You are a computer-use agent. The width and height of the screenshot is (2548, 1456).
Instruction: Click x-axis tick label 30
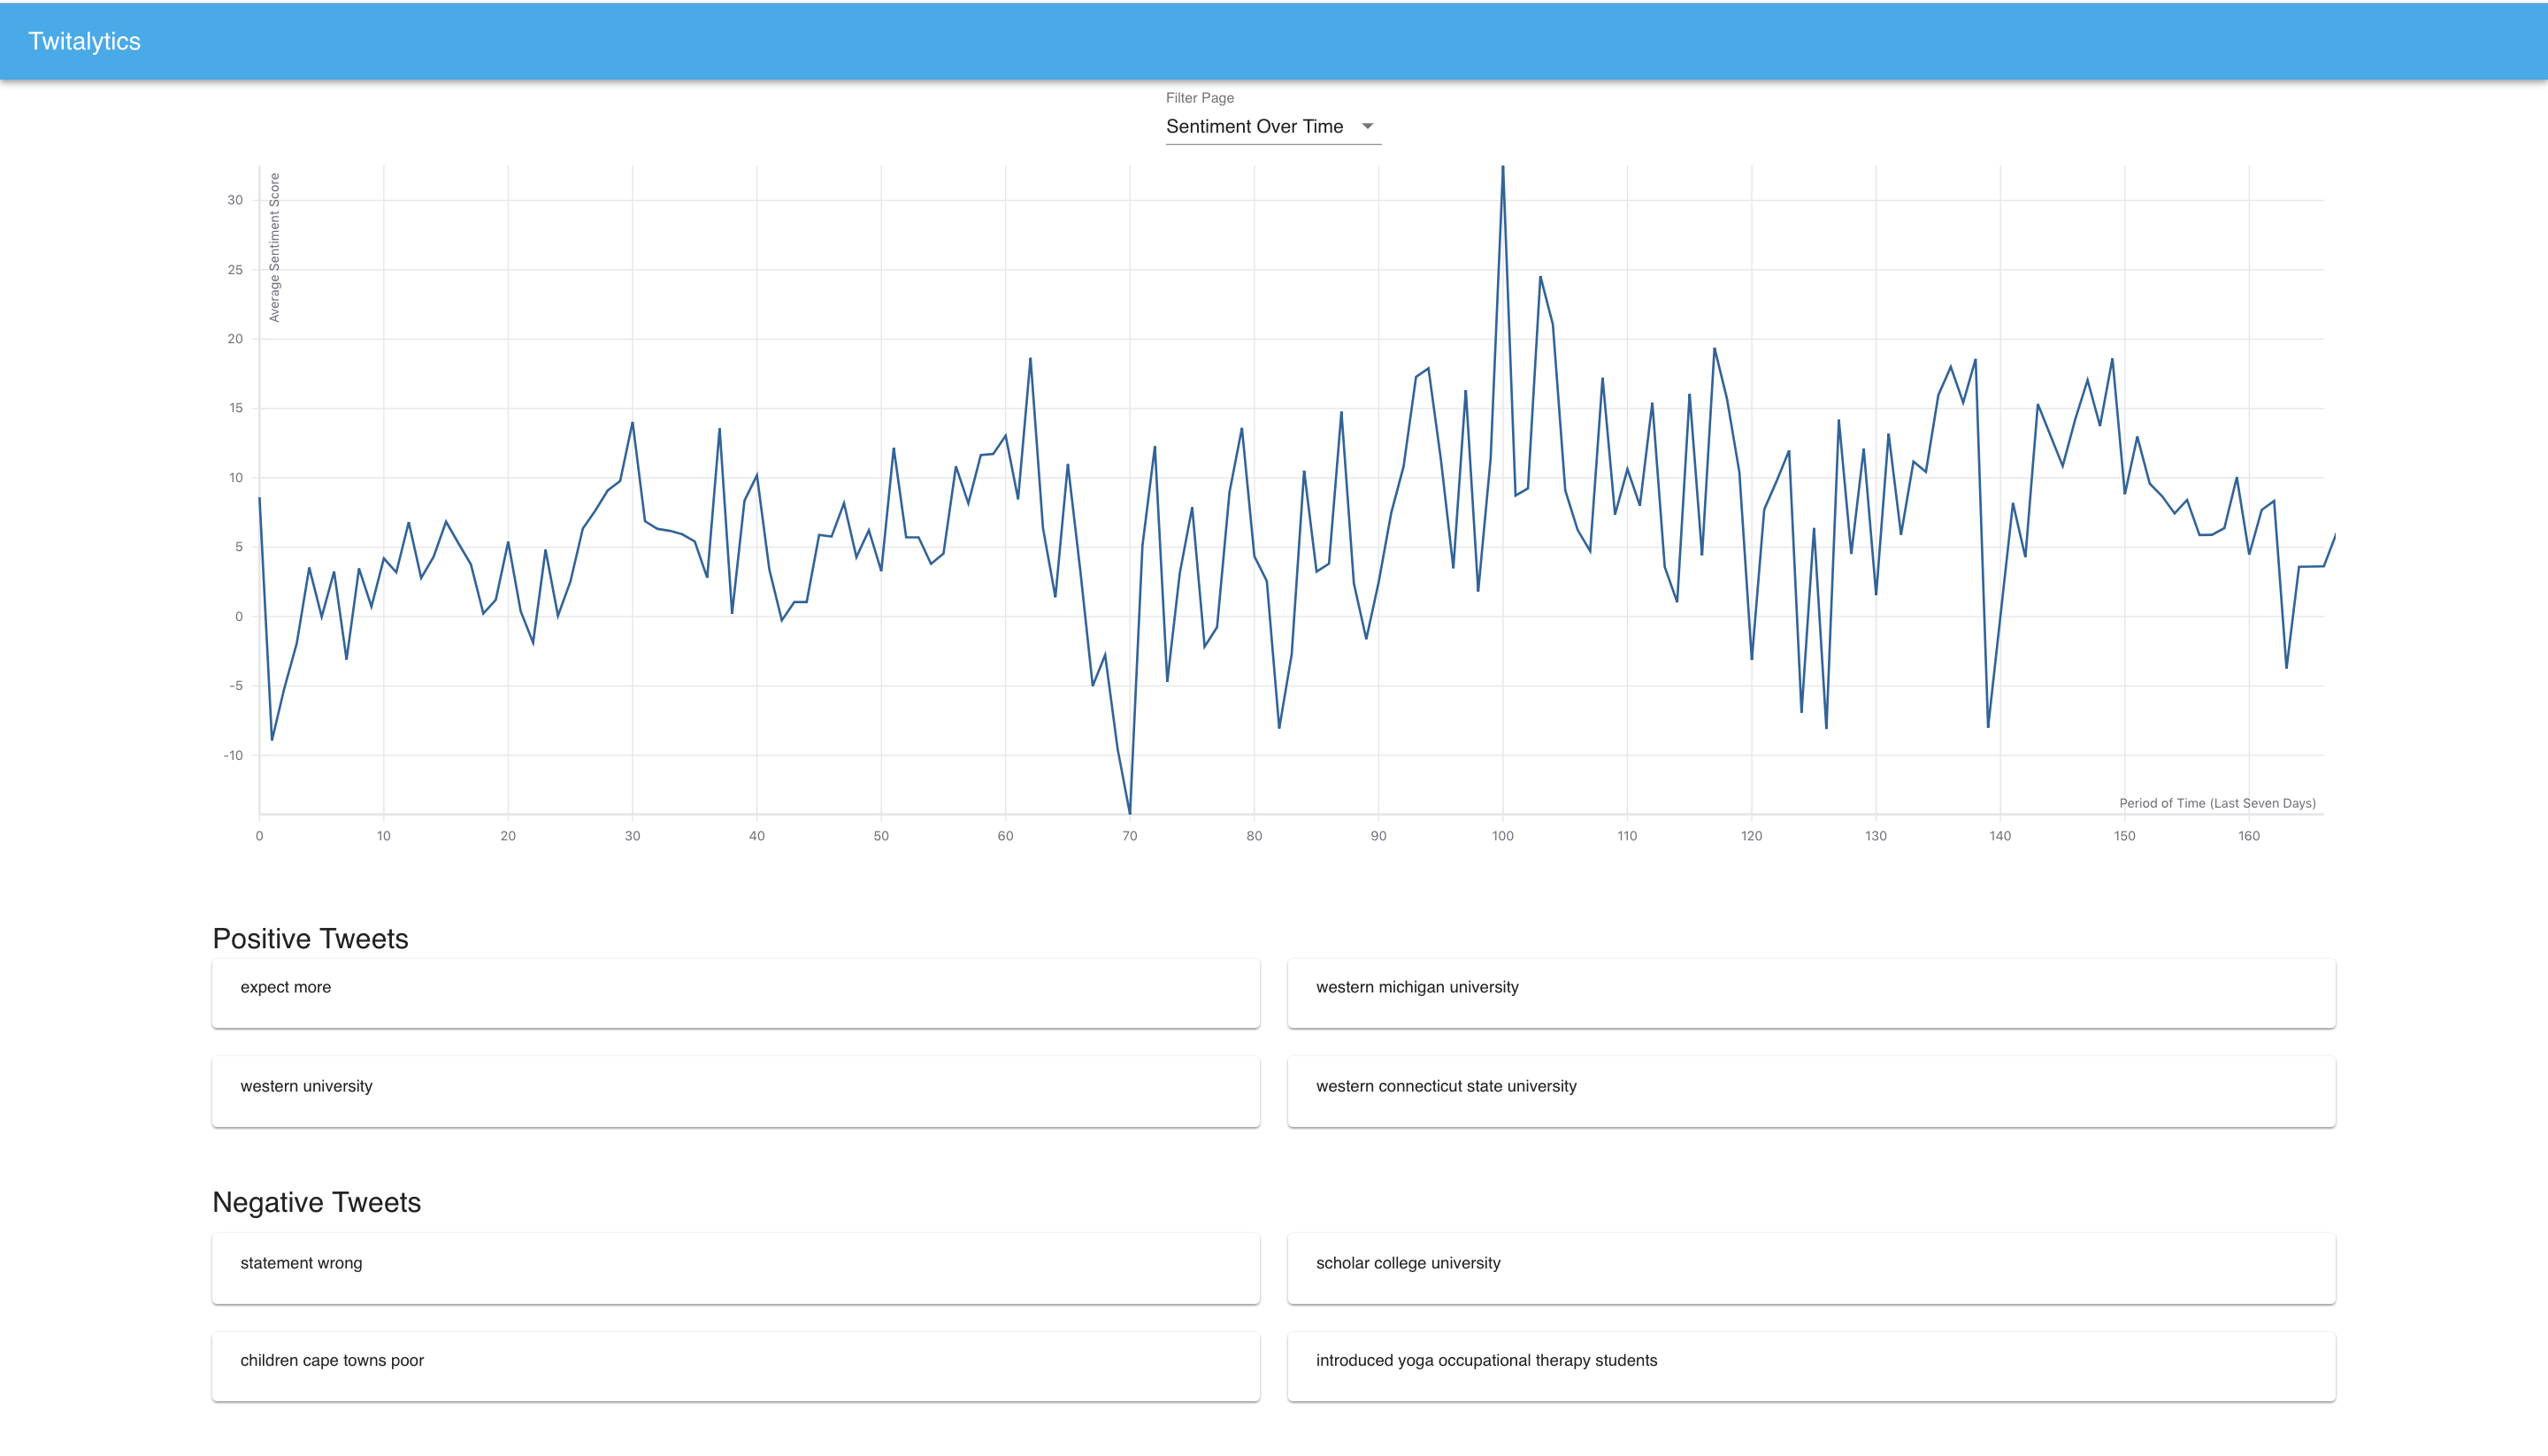tap(632, 836)
